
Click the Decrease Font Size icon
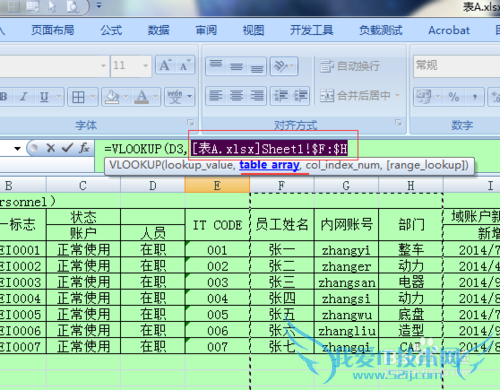tap(185, 65)
